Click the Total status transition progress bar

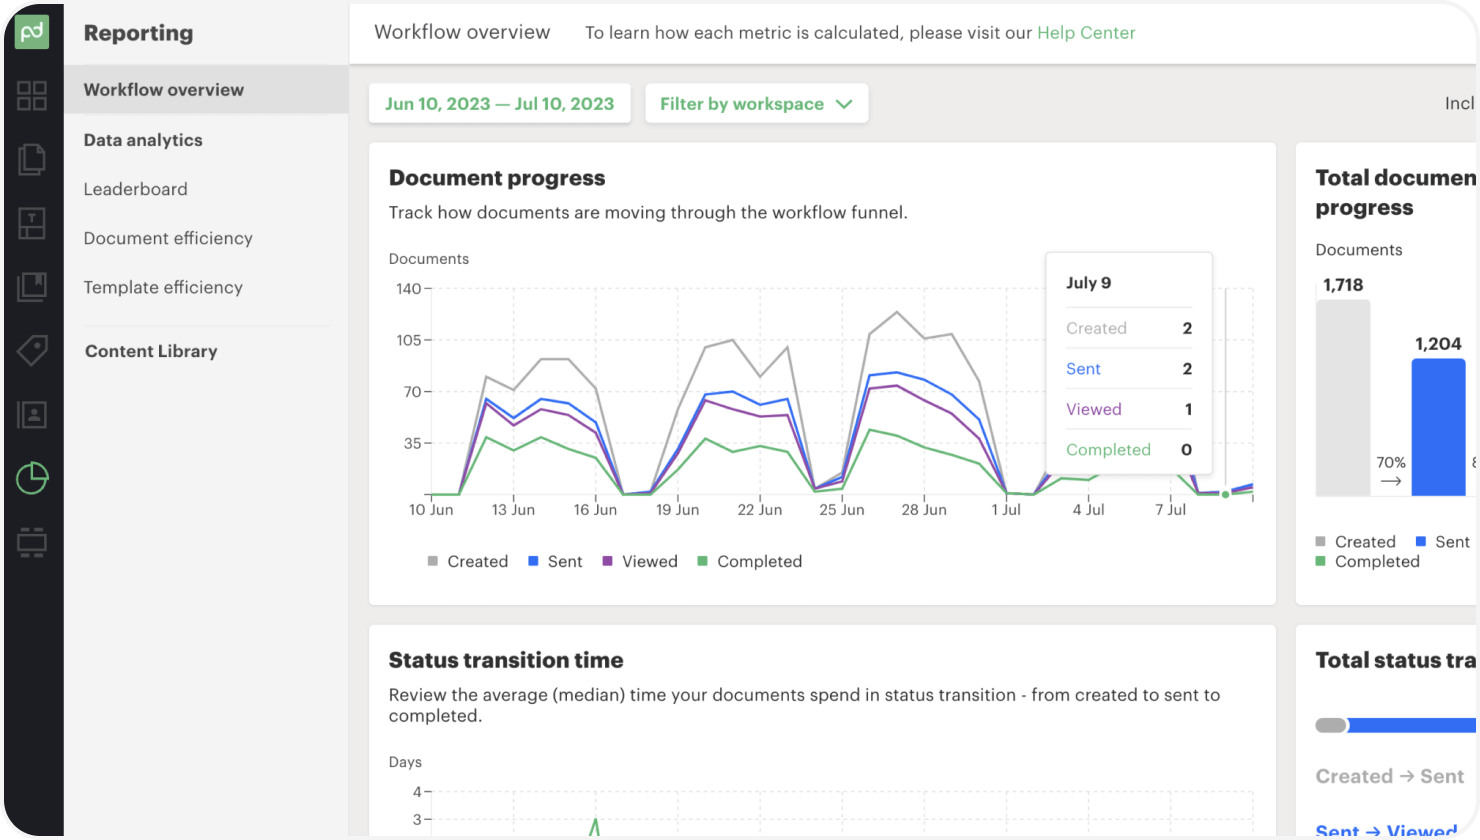click(1396, 725)
